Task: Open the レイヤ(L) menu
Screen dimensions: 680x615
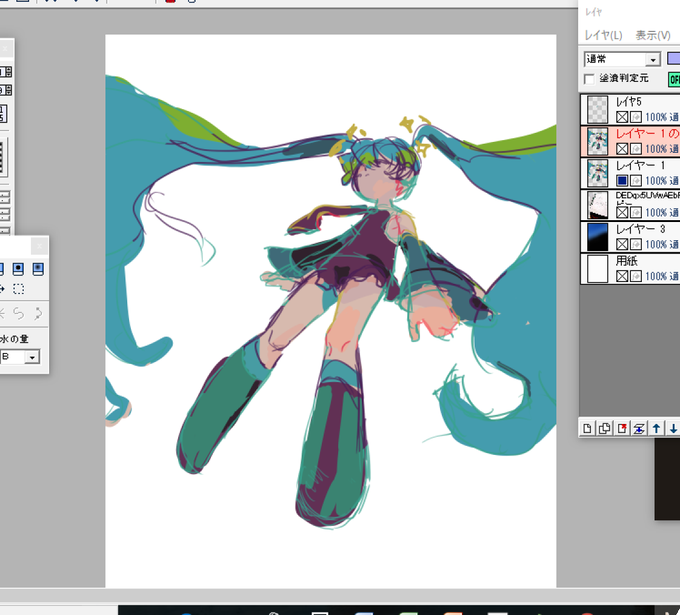Action: click(603, 35)
